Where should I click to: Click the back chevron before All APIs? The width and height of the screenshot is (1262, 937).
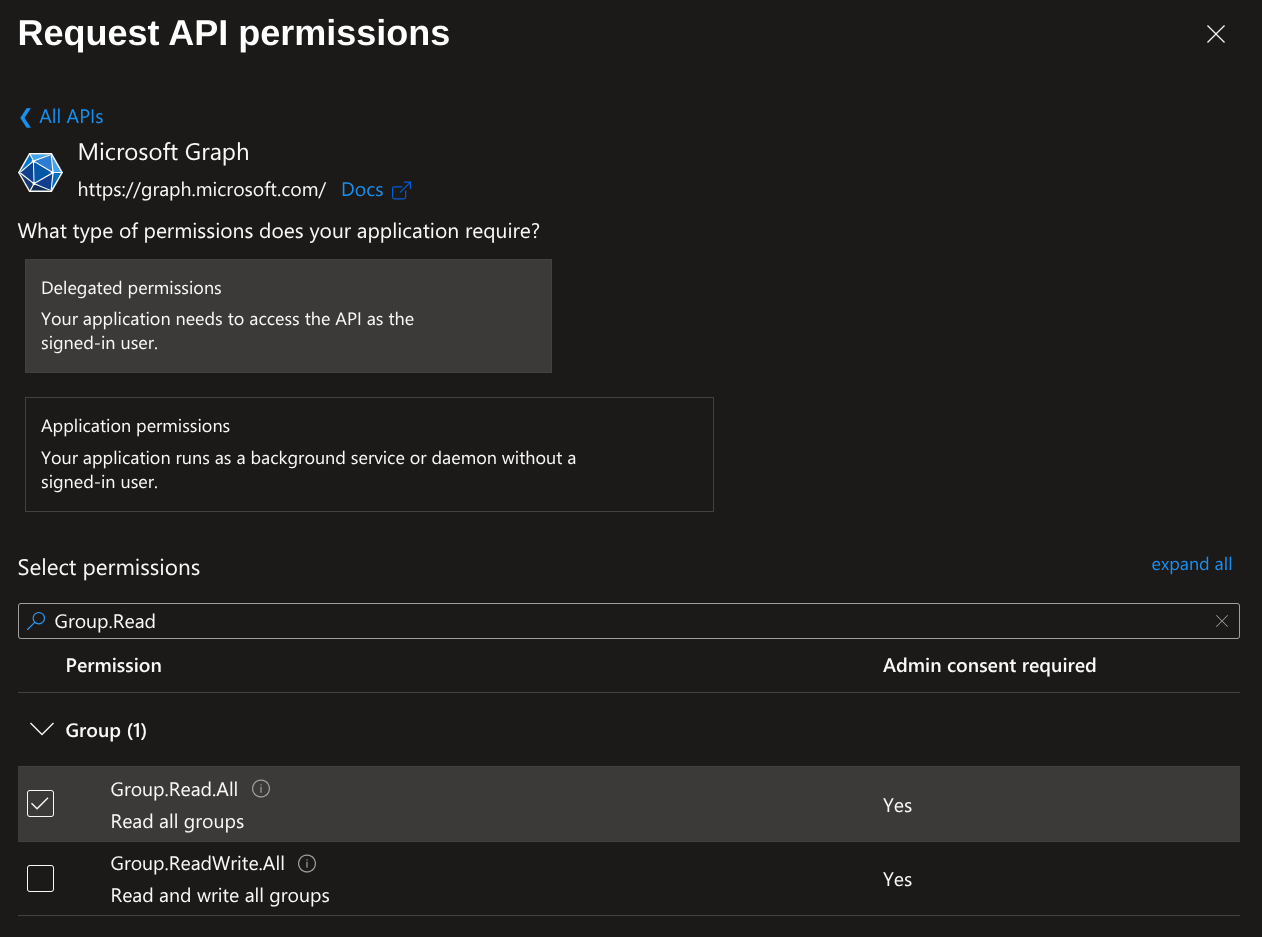[x=25, y=118]
